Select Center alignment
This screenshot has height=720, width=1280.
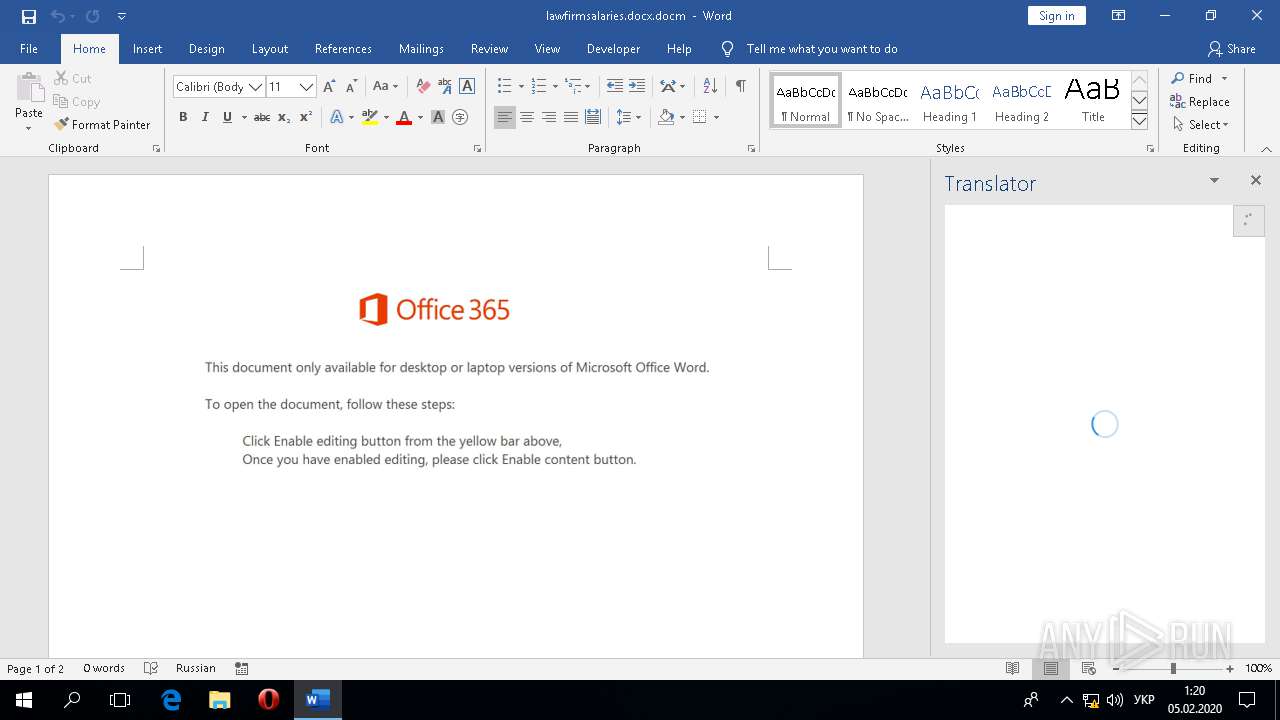pyautogui.click(x=527, y=117)
